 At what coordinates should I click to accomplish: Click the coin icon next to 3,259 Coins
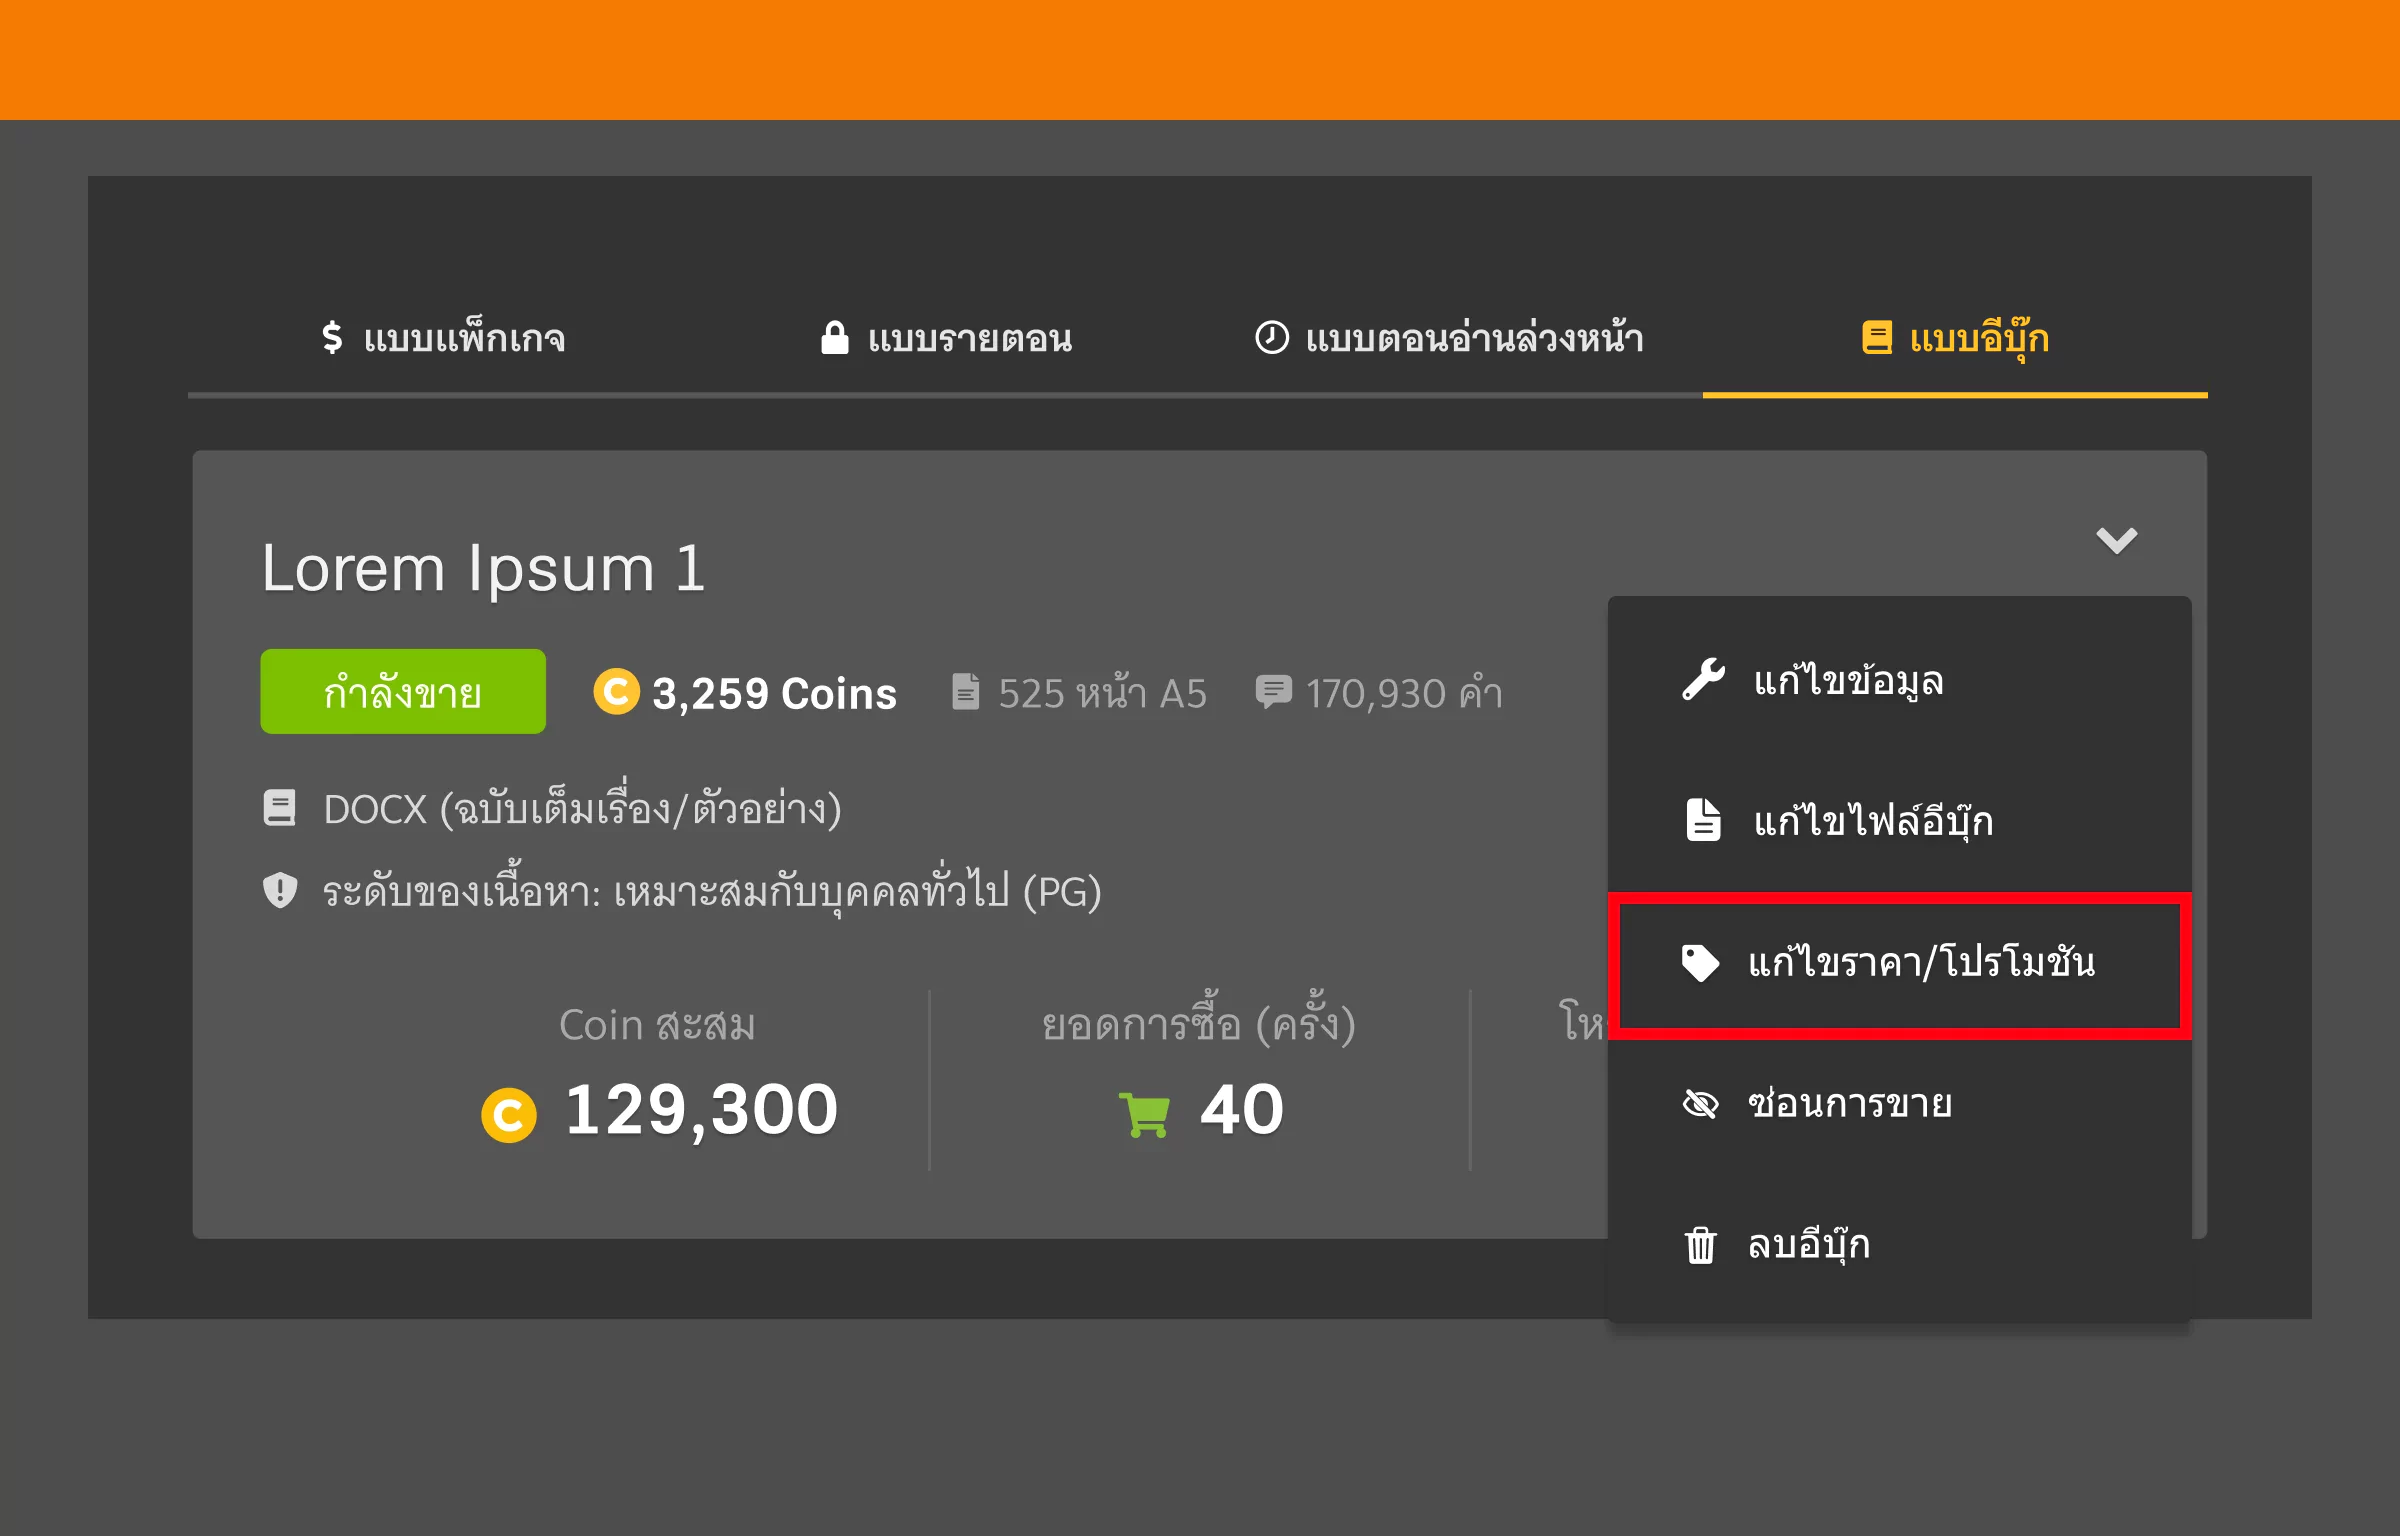click(x=616, y=691)
